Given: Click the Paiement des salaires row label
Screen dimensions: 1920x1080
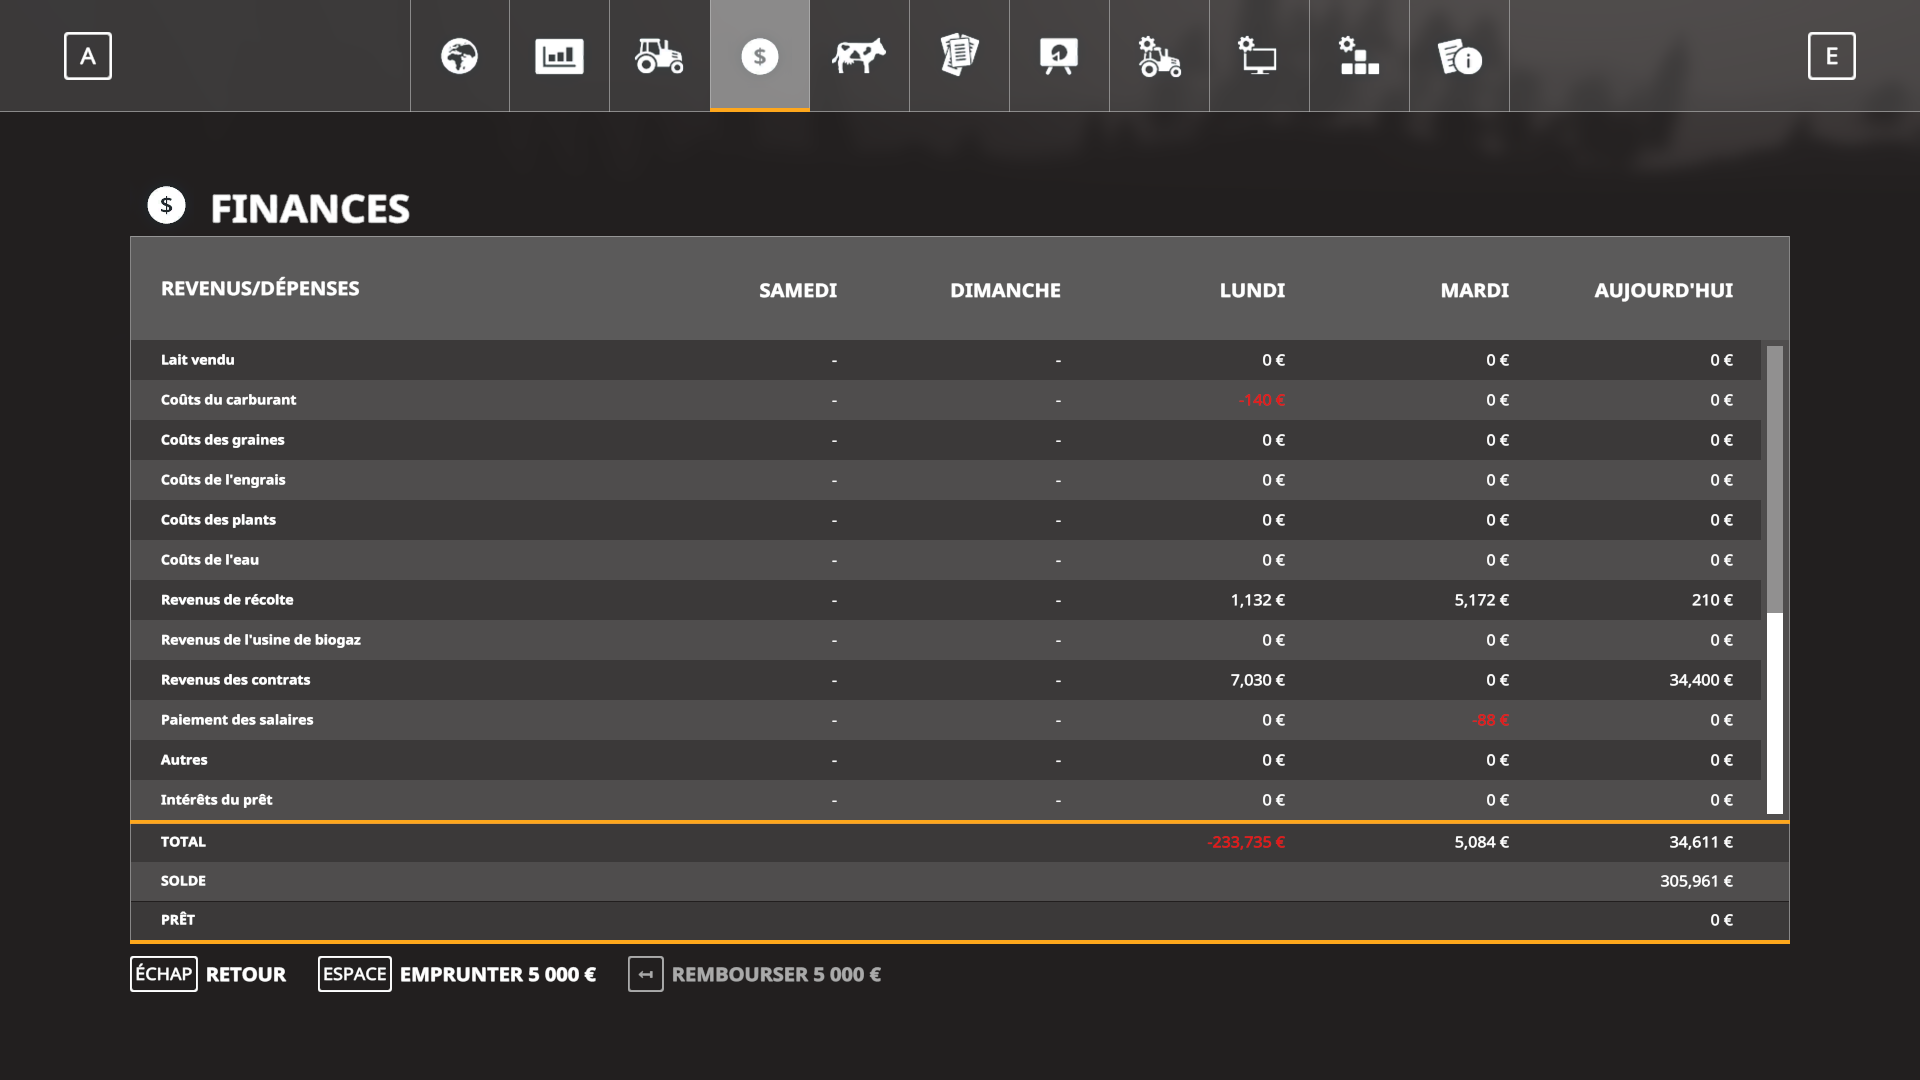Looking at the screenshot, I should (237, 720).
